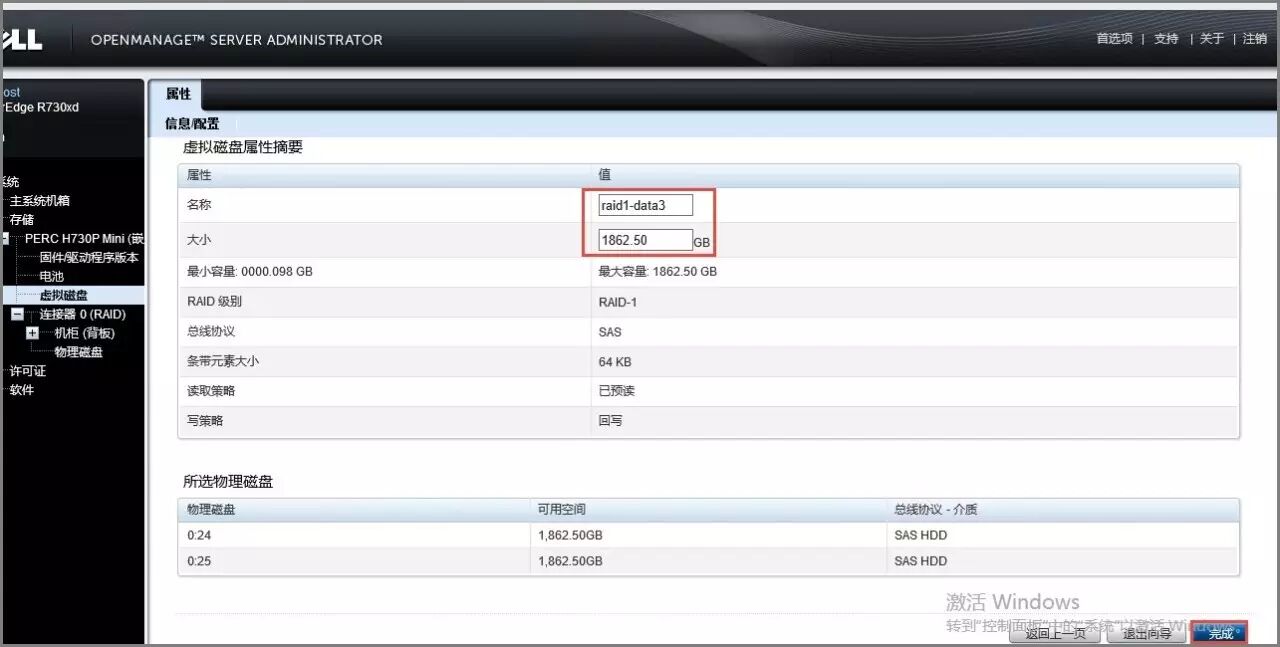
Task: Select 机柜 (背板) tree item
Action: point(85,334)
